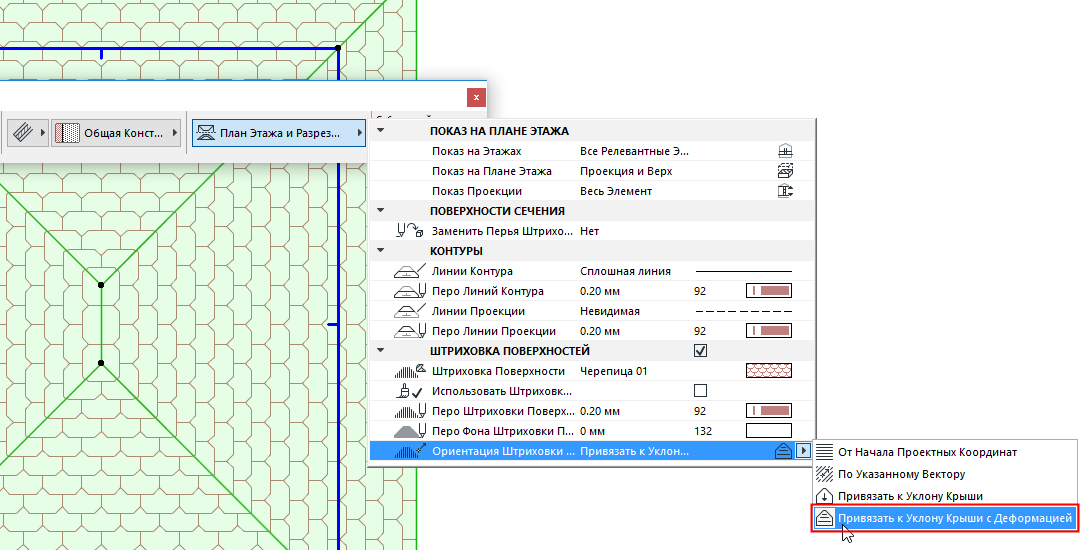Click the По Указанному Вектору menu icon
The height and width of the screenshot is (550, 1087).
tap(824, 474)
